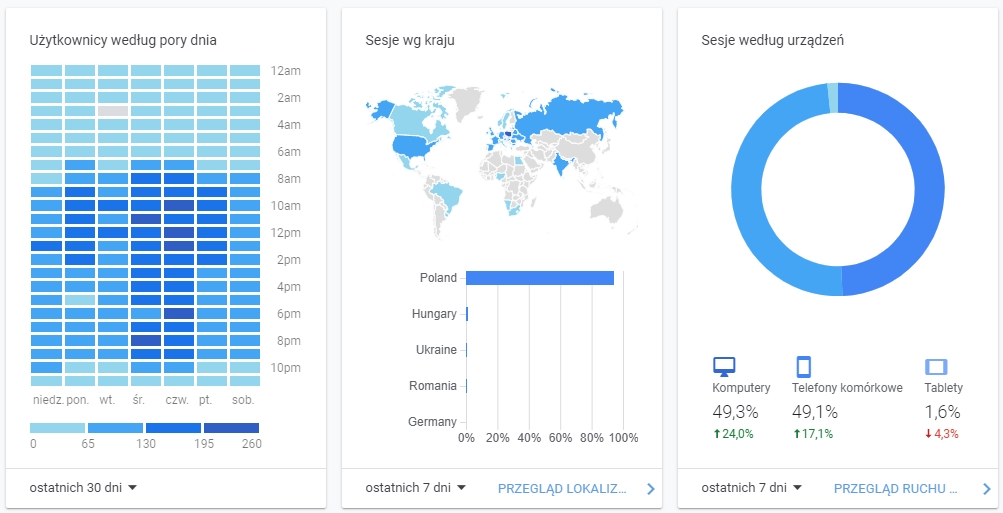The width and height of the screenshot is (1003, 513).
Task: Click the dark heatmap cell for czw. at 10am
Action: pos(179,205)
